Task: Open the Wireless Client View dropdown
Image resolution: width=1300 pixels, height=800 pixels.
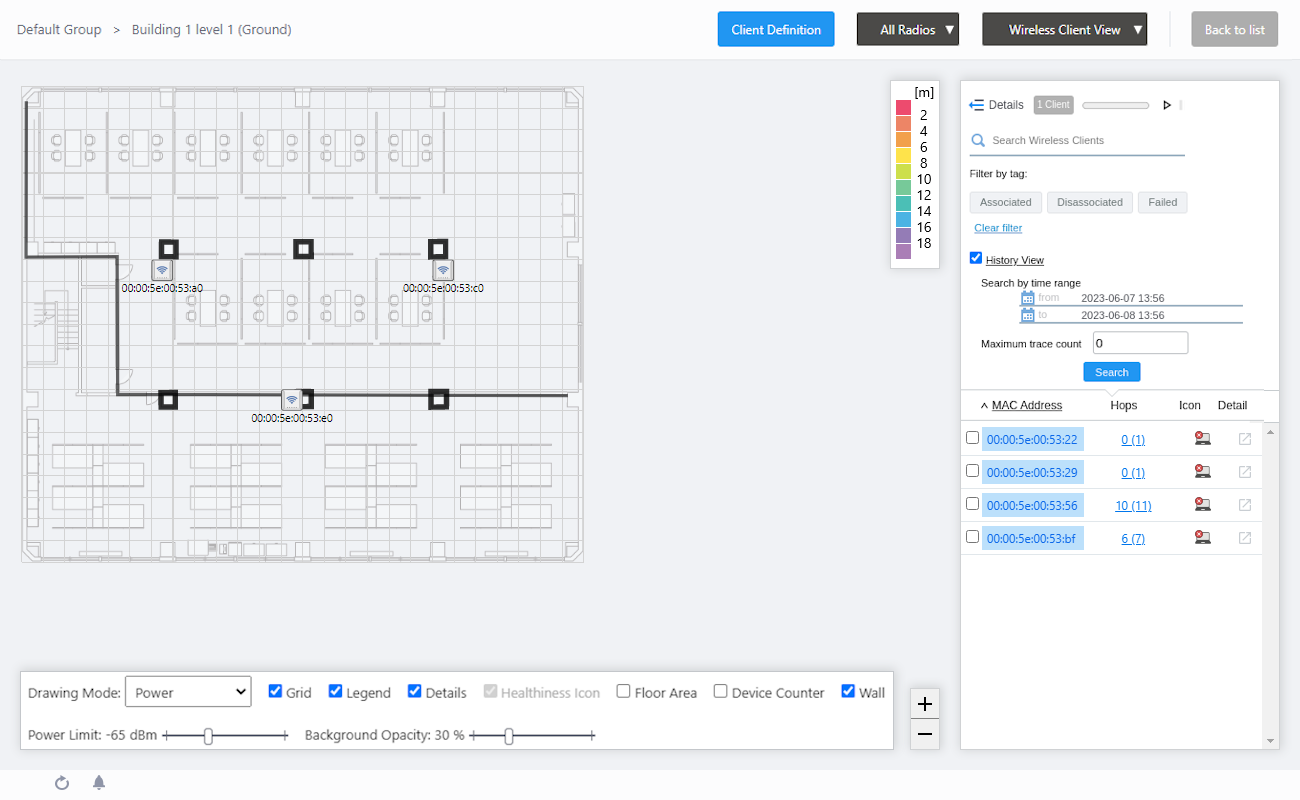Action: 1064,30
